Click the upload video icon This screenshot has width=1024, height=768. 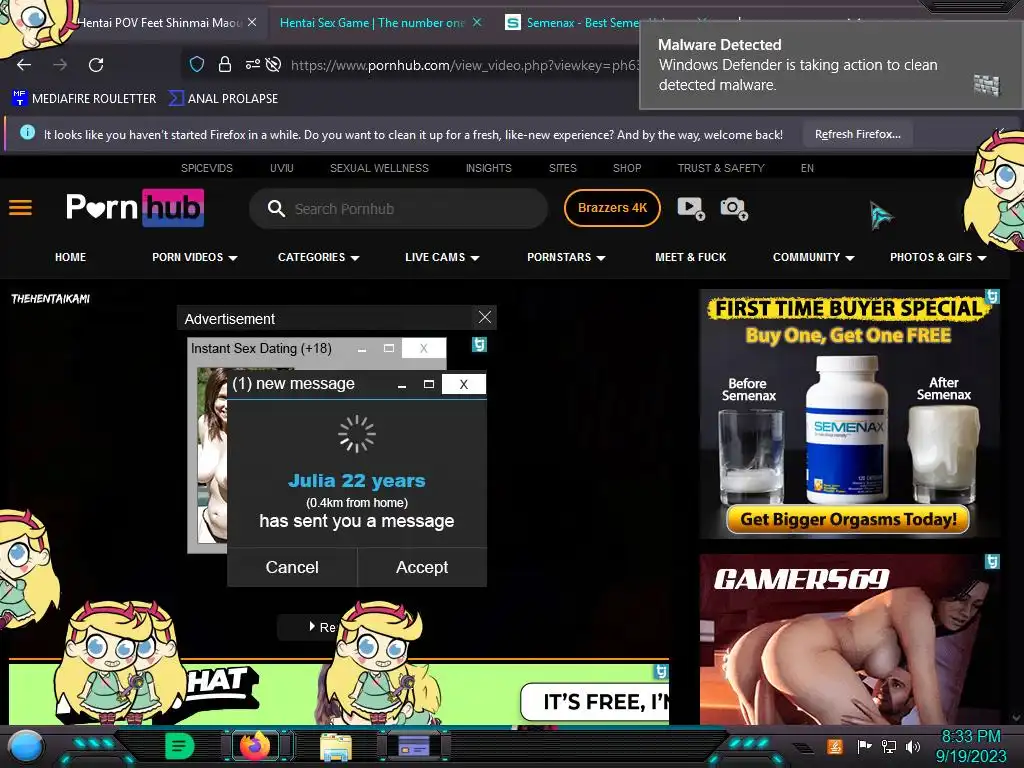(x=691, y=208)
